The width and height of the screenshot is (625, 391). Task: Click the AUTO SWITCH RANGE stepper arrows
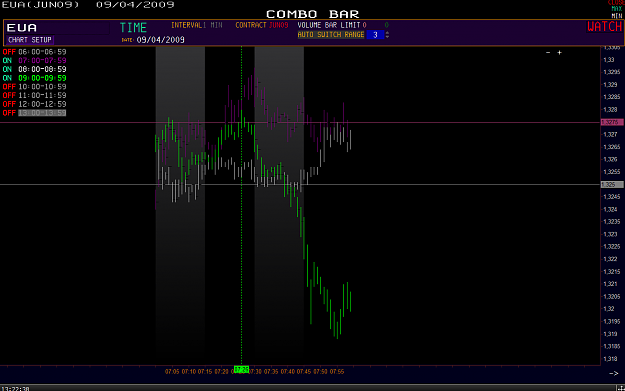pos(387,35)
